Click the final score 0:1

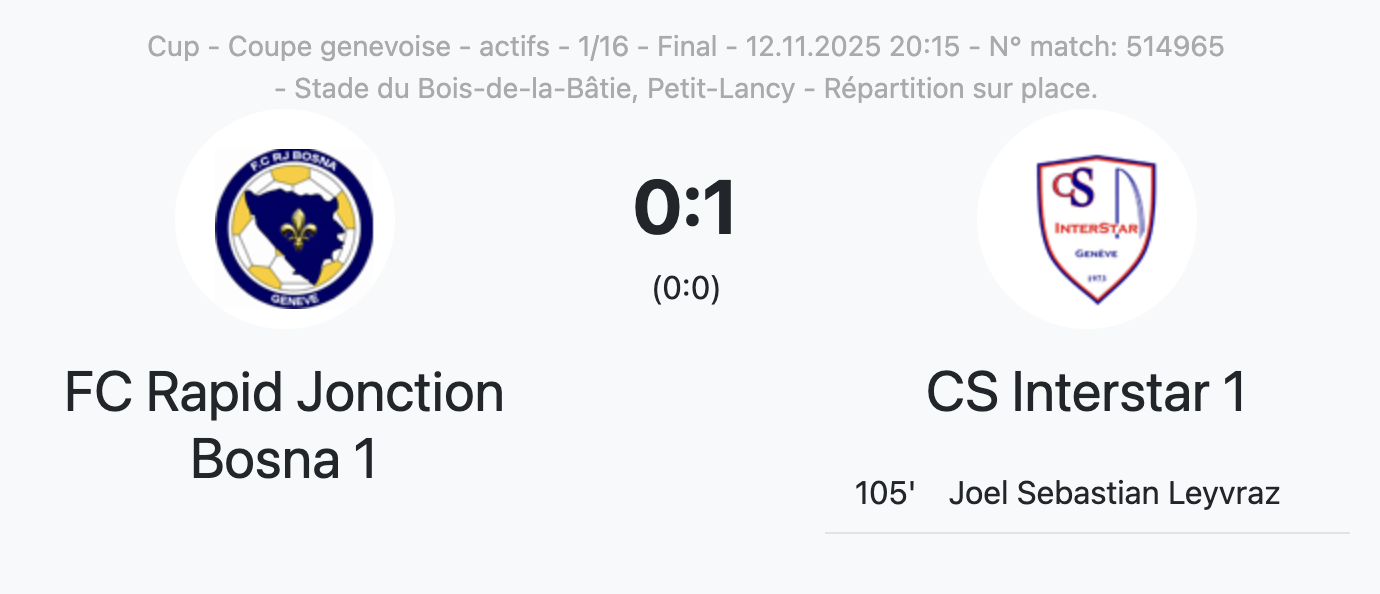pyautogui.click(x=686, y=208)
